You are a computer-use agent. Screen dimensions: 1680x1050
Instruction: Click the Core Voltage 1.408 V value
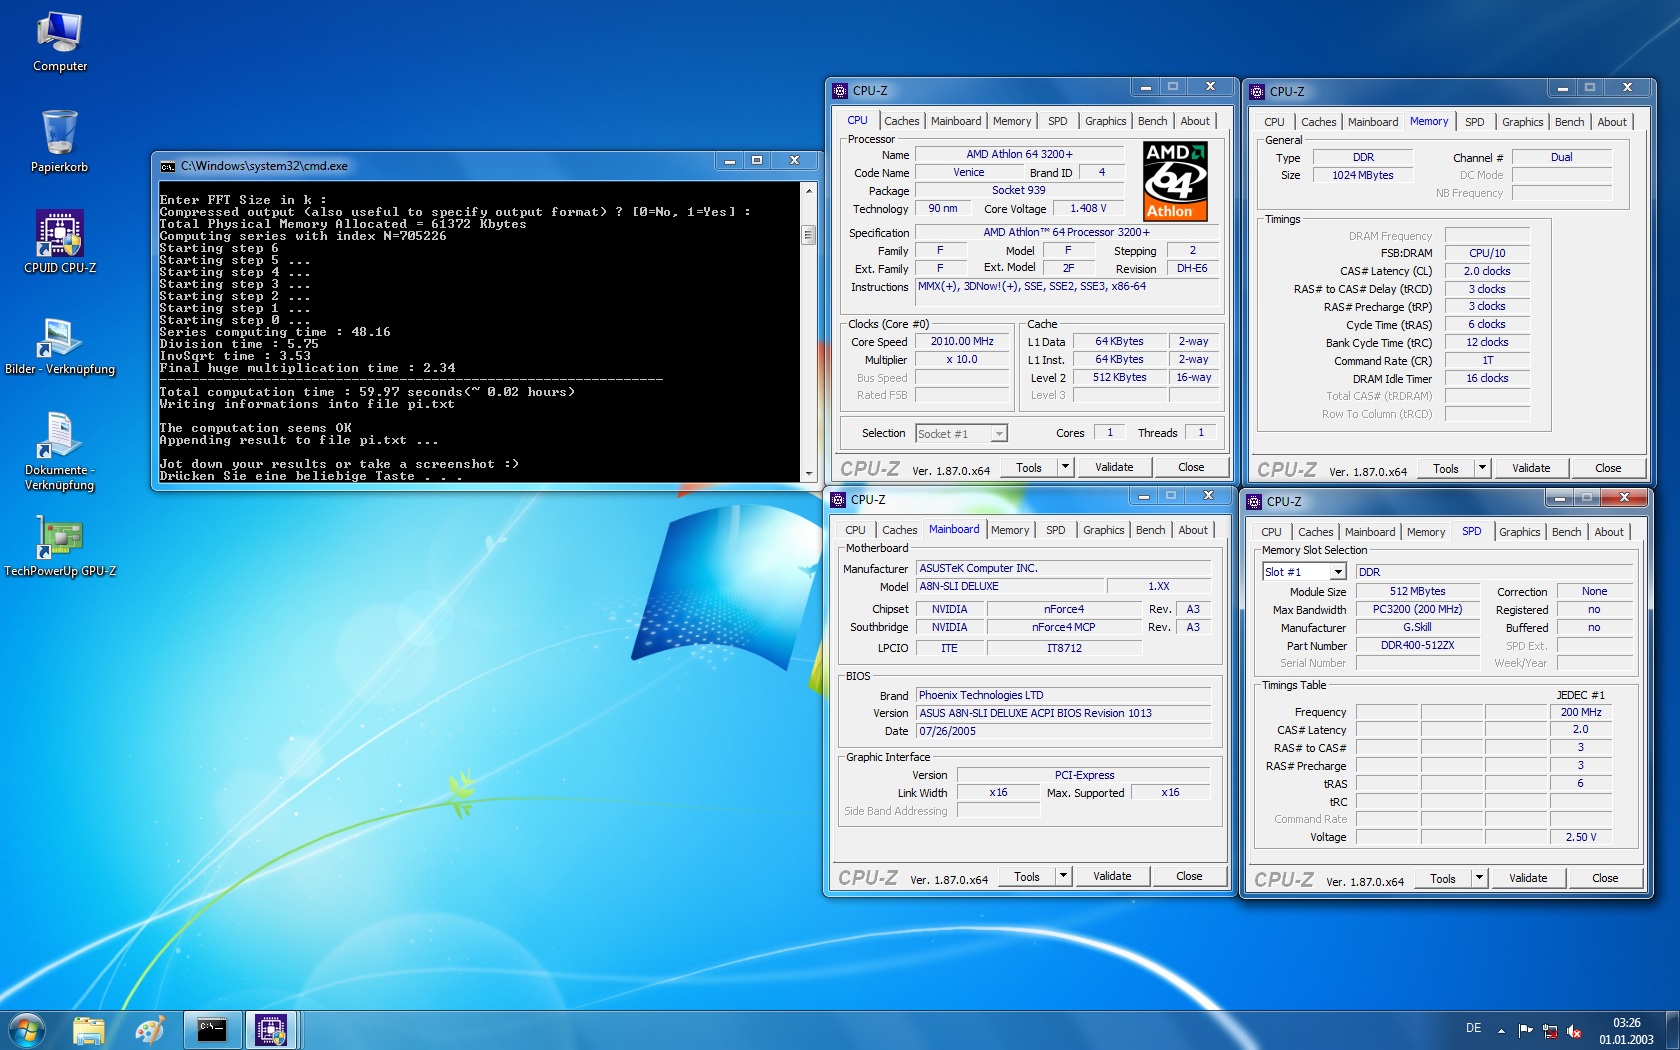(x=1088, y=208)
